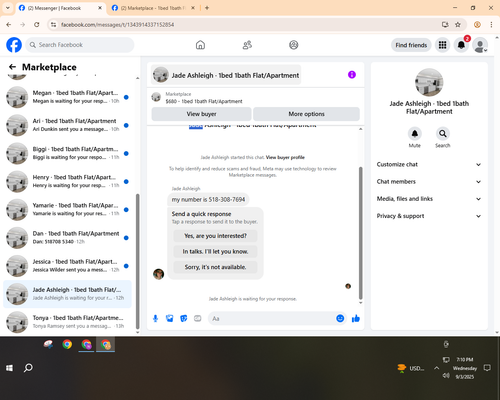Click the Chrome address bar URL
Image resolution: width=500 pixels, height=400 pixels.
coord(117,25)
